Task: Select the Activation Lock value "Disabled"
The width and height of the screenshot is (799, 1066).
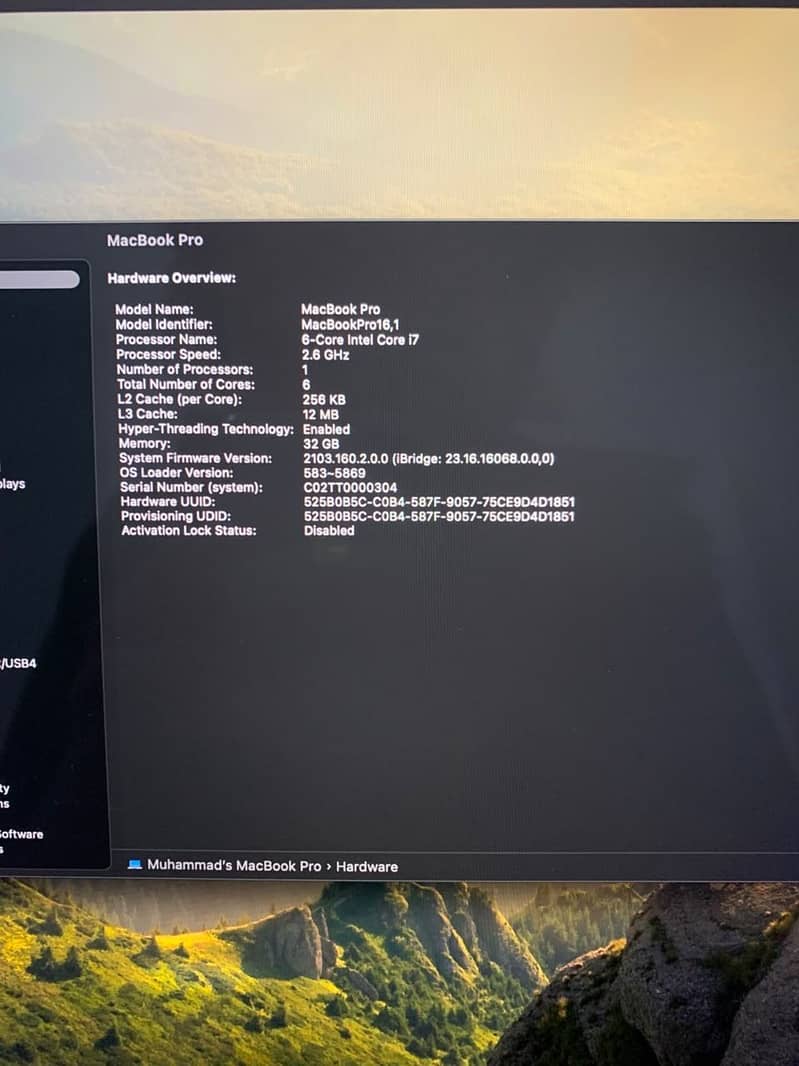Action: 329,531
